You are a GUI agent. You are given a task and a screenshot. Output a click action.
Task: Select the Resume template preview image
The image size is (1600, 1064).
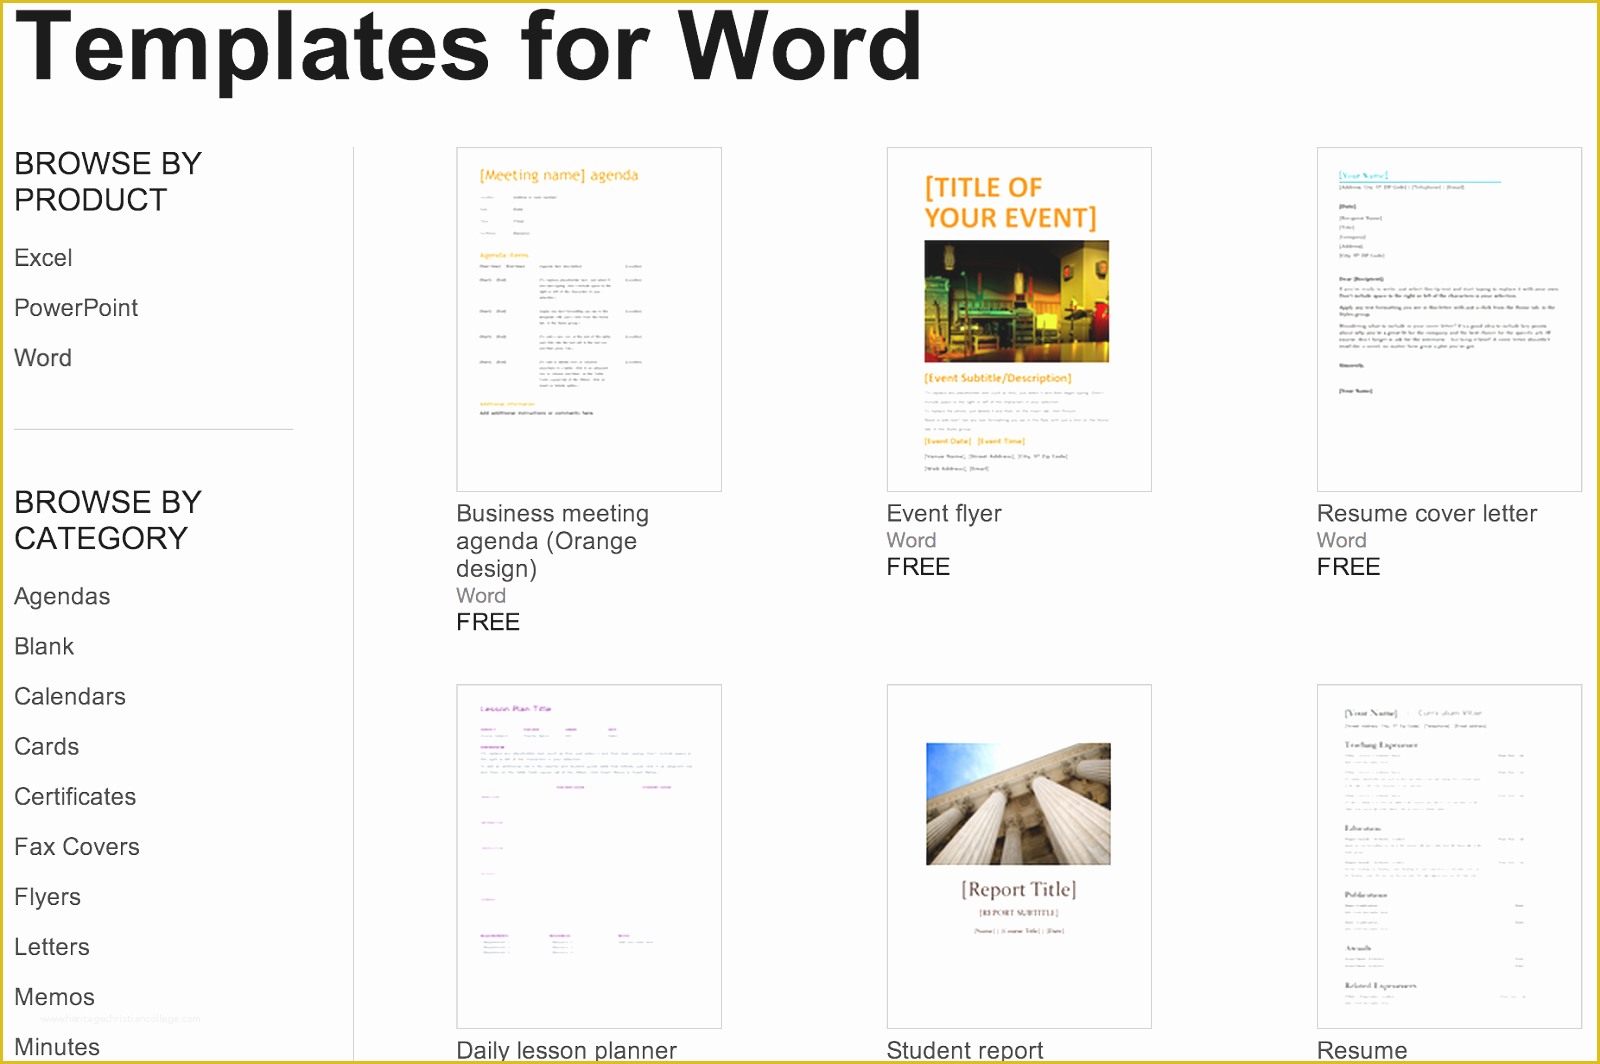(1448, 855)
